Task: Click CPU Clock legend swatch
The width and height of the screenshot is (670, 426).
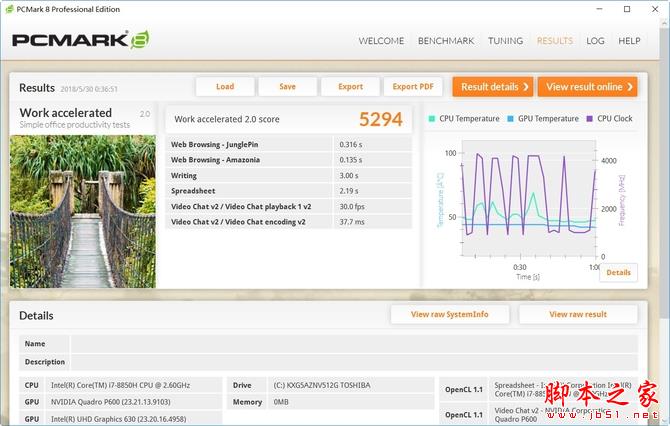Action: tap(590, 119)
